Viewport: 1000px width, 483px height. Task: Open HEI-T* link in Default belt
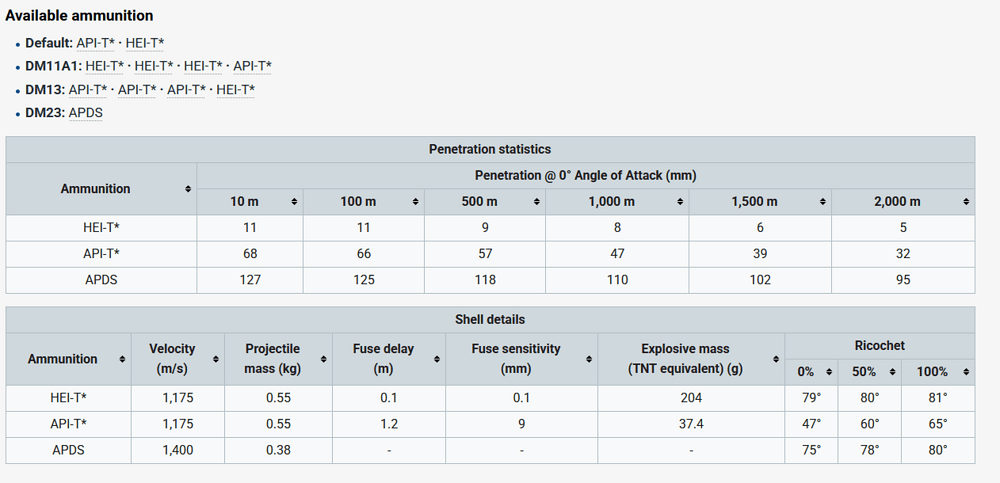click(145, 42)
